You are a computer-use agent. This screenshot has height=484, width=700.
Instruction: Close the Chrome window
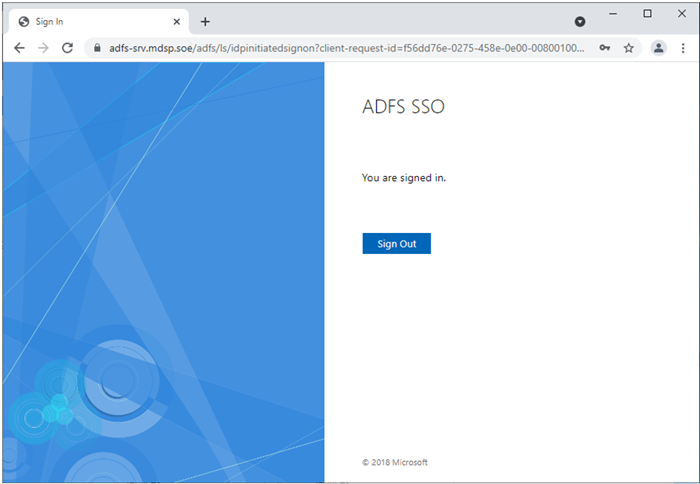682,14
